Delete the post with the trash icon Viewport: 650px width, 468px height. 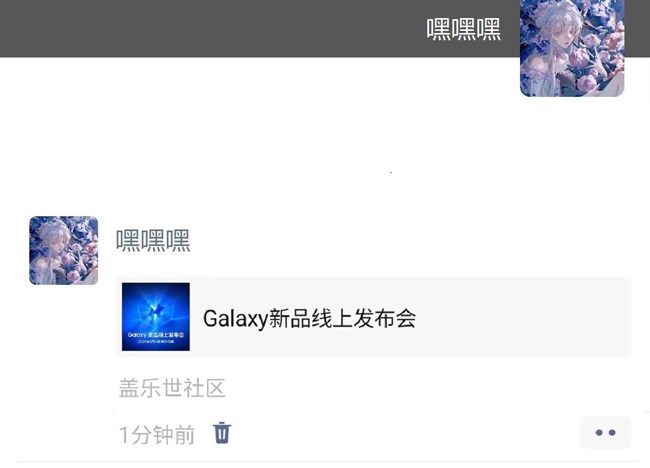(222, 433)
